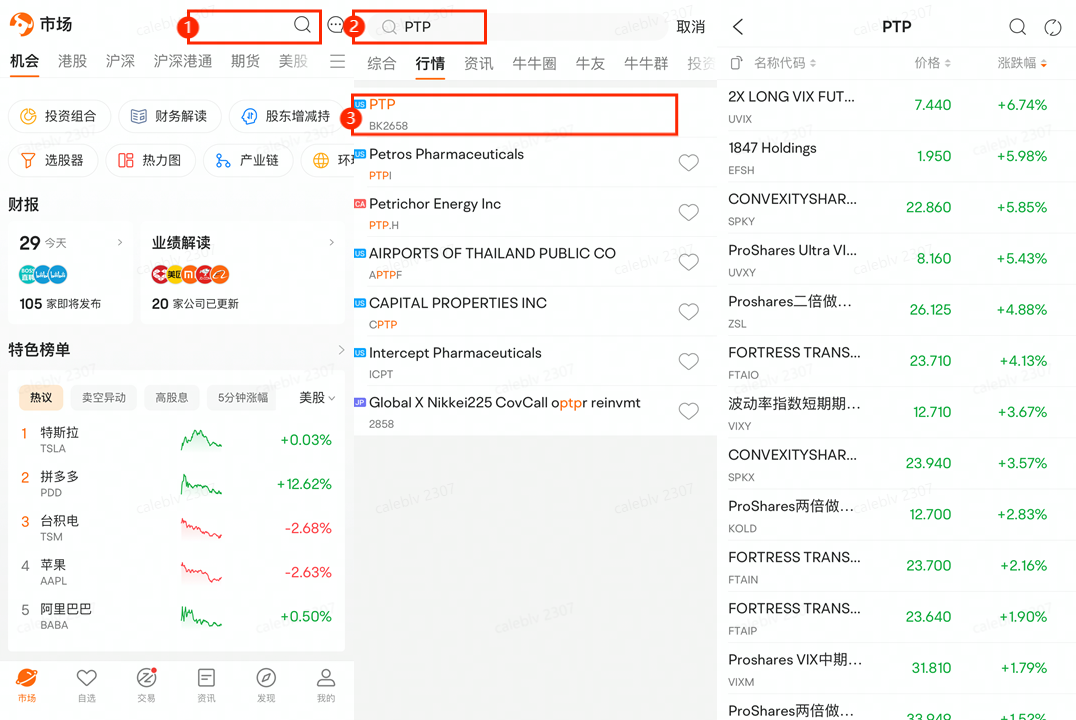Open 阿里巴巴 BABA ranking row
The height and width of the screenshot is (720, 1076).
[x=176, y=616]
